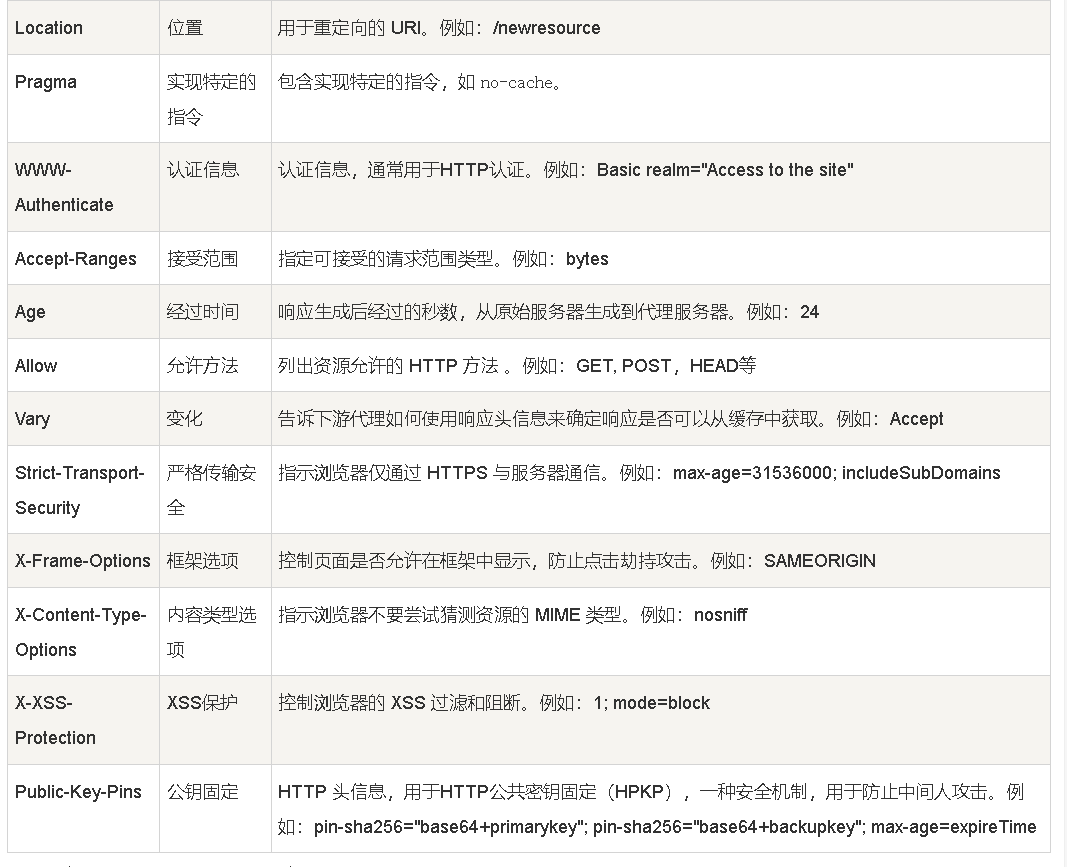Viewport: 1067px width, 867px height.
Task: Select the bytes example description
Action: (x=443, y=259)
